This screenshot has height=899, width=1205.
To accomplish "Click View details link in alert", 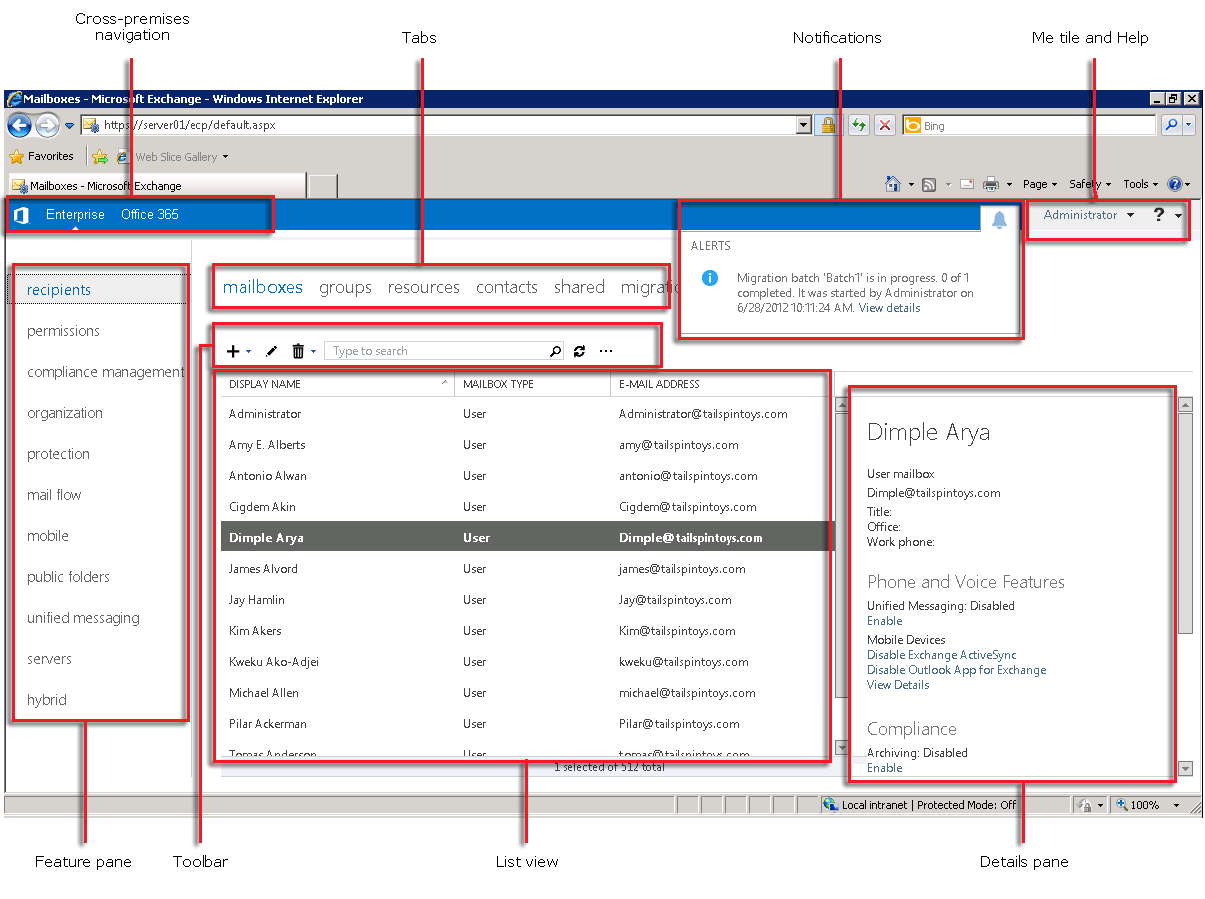I will (889, 308).
